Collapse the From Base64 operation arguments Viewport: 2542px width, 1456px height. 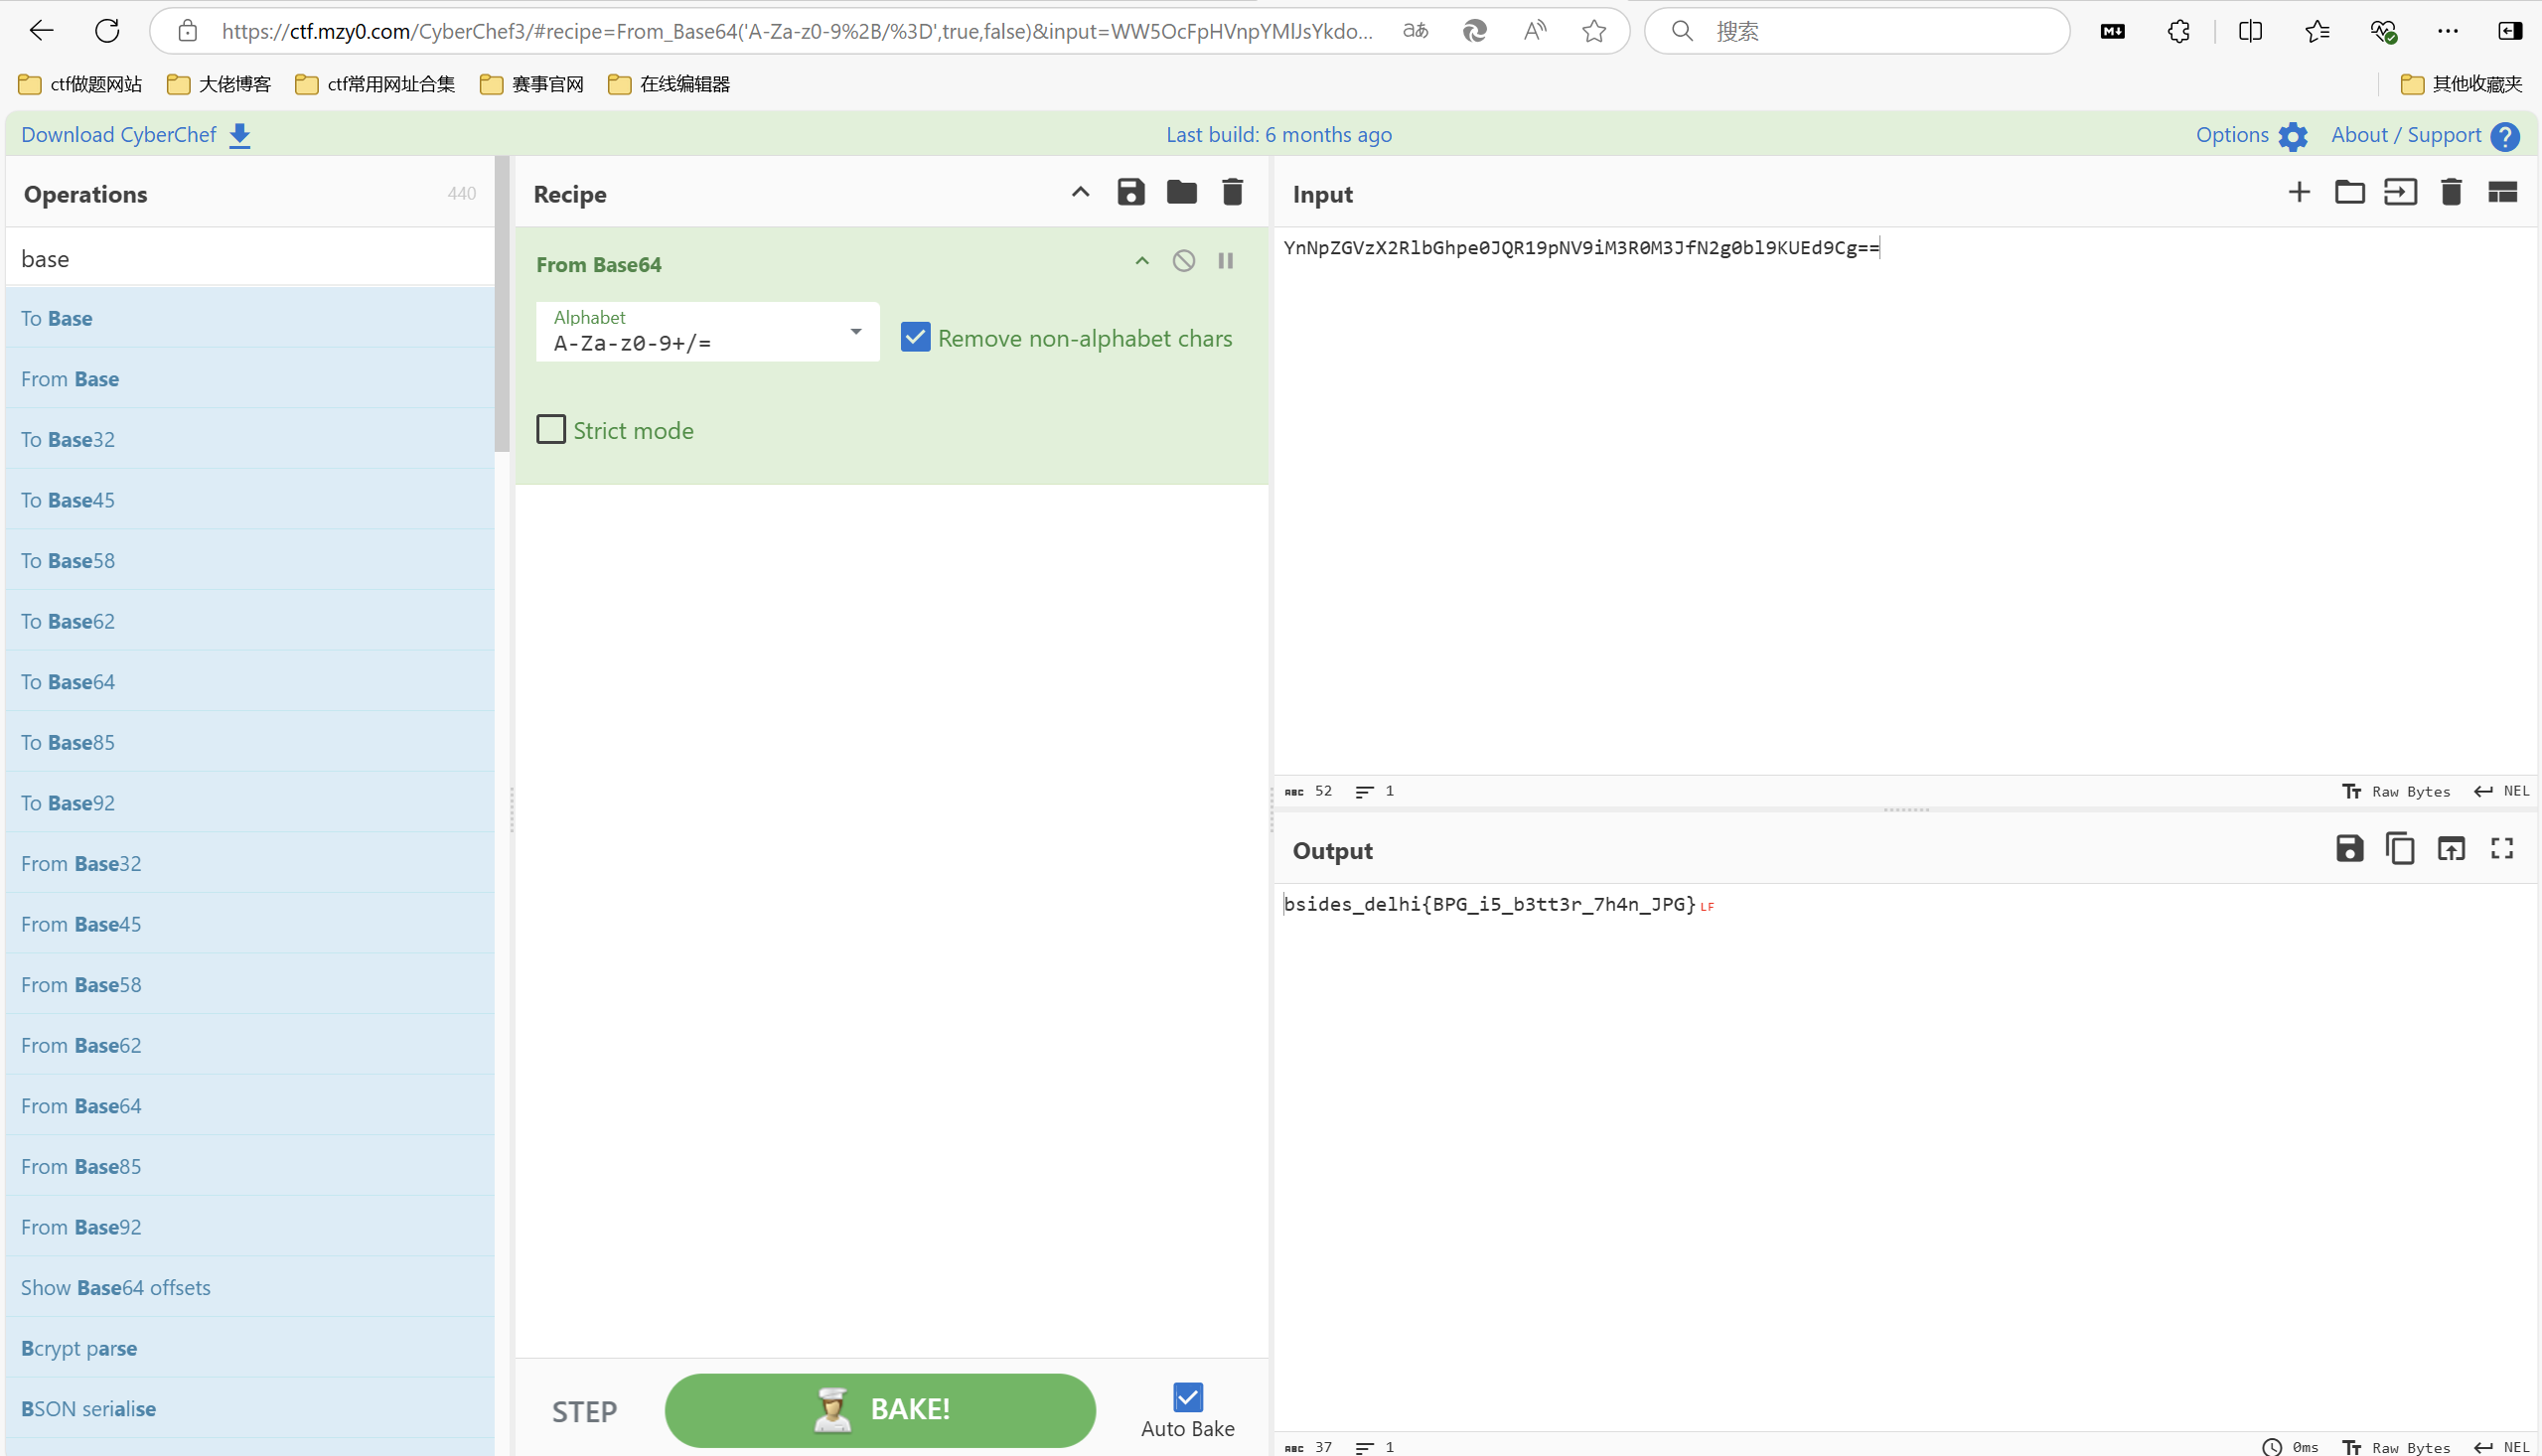point(1142,261)
